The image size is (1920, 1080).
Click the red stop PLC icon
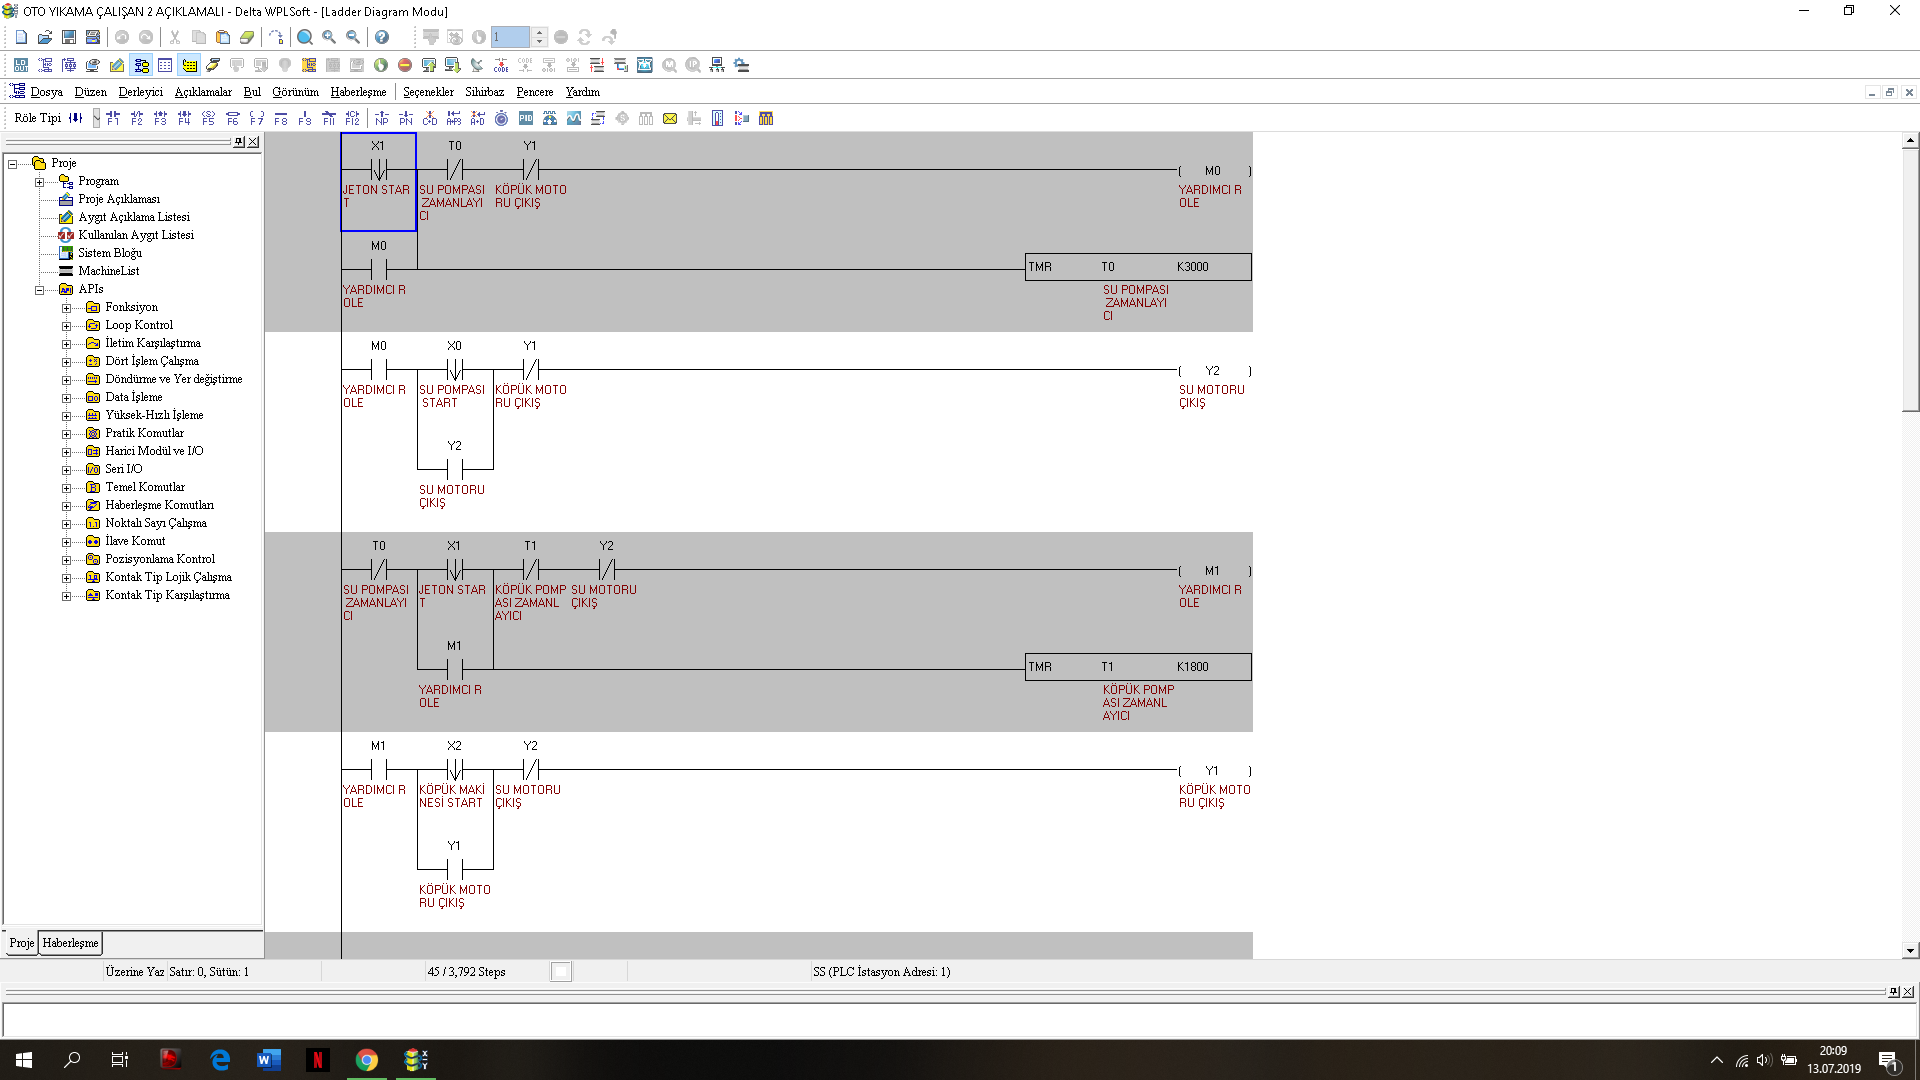point(405,65)
